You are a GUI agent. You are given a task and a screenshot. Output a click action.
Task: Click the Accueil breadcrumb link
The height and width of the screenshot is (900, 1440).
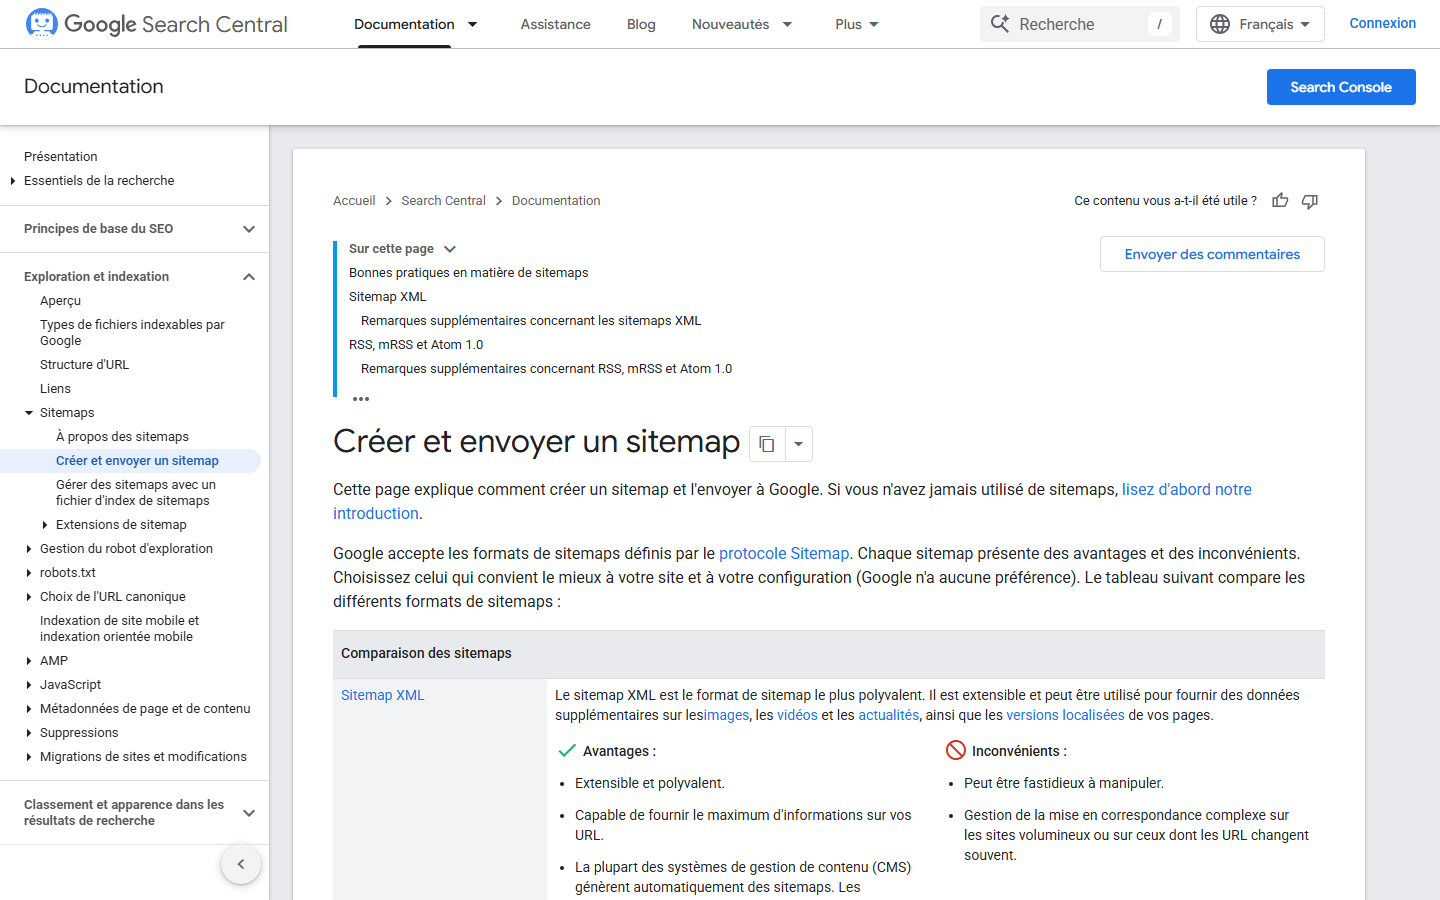[x=354, y=201]
